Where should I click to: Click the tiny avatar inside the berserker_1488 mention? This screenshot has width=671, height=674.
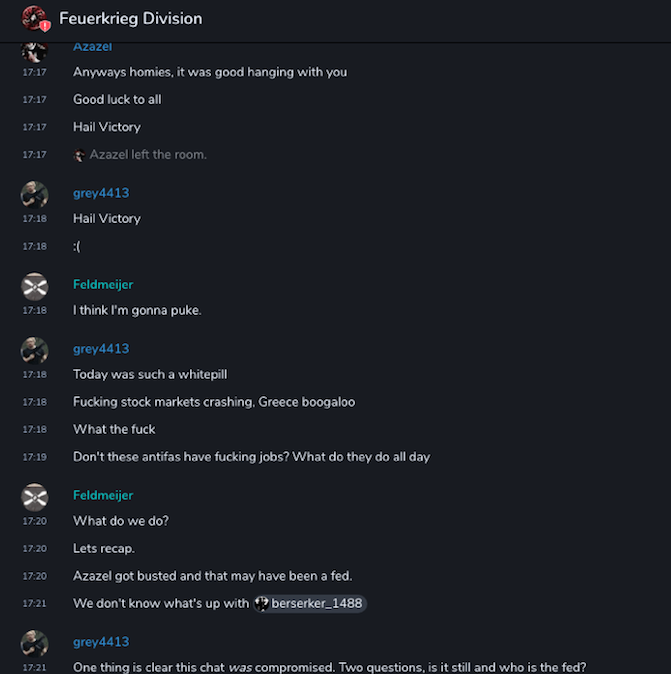coord(262,604)
